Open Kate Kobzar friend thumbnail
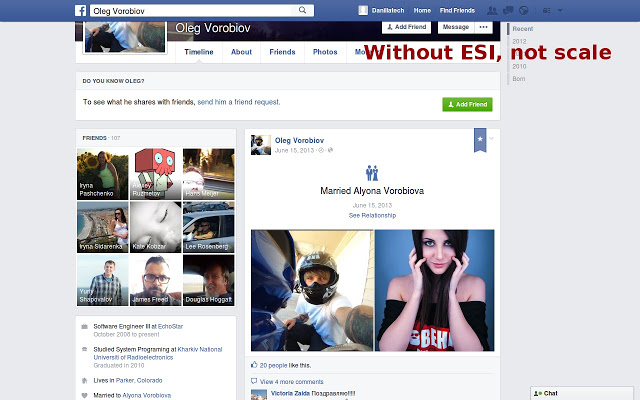 point(156,227)
